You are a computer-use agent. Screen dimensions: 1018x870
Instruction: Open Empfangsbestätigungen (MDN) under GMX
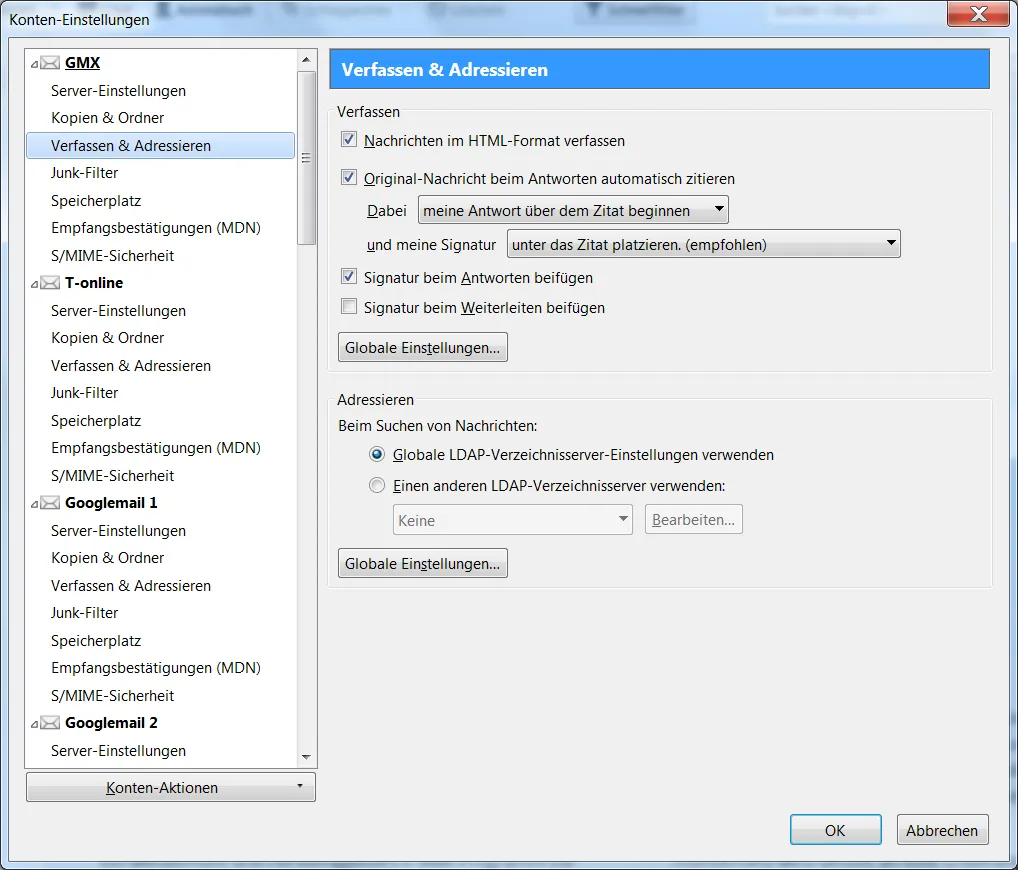click(156, 228)
